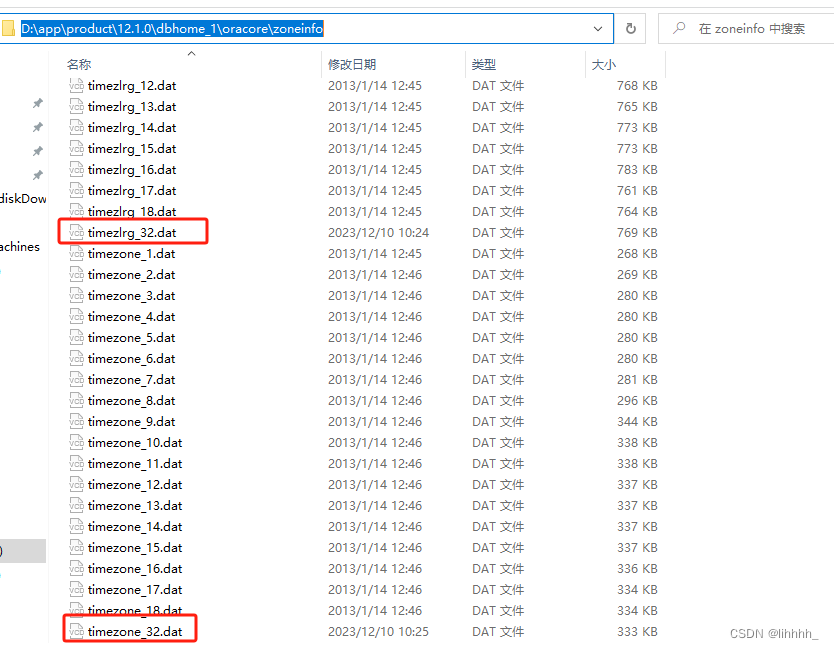Click the file icon of timezone_13.dat
Viewport: 834px width, 649px height.
coord(77,506)
